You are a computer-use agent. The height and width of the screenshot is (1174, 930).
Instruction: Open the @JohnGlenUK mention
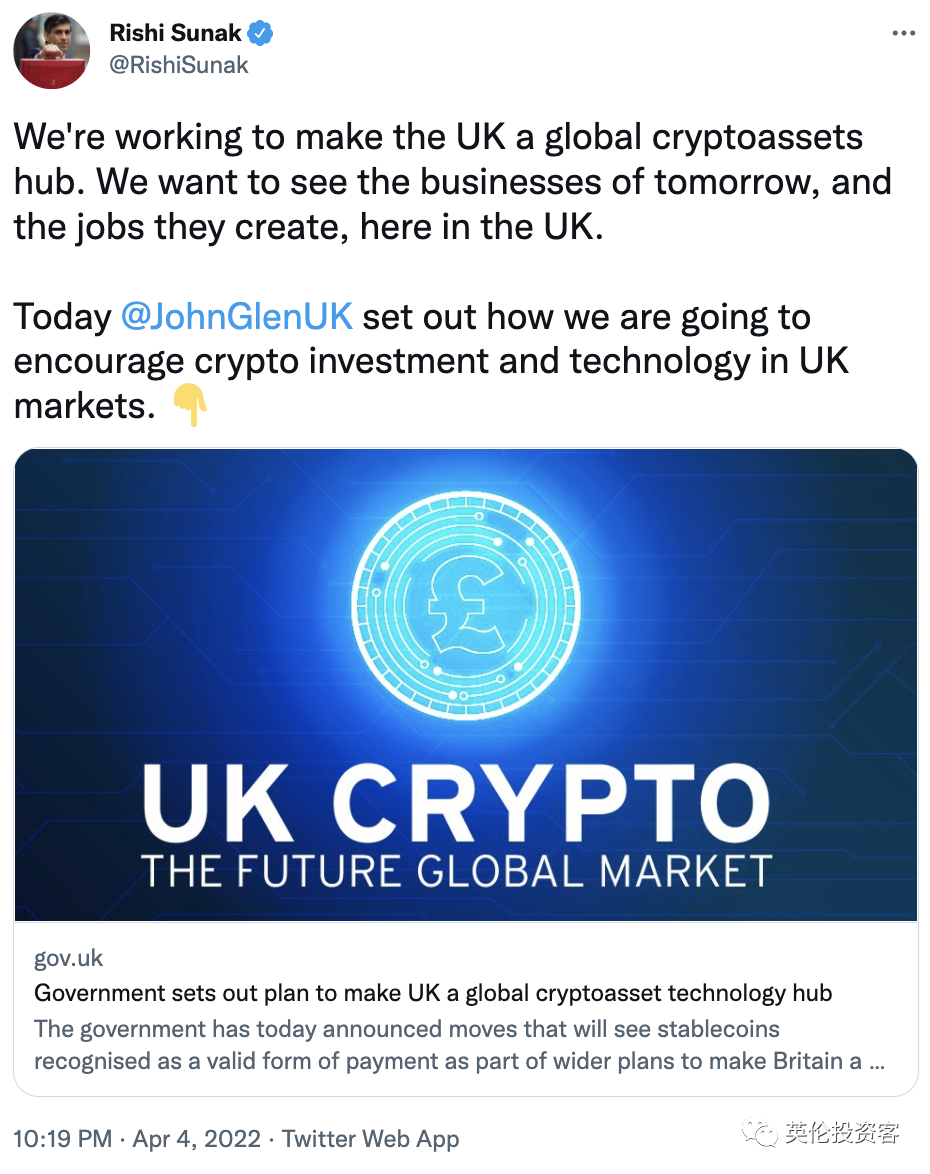(236, 317)
